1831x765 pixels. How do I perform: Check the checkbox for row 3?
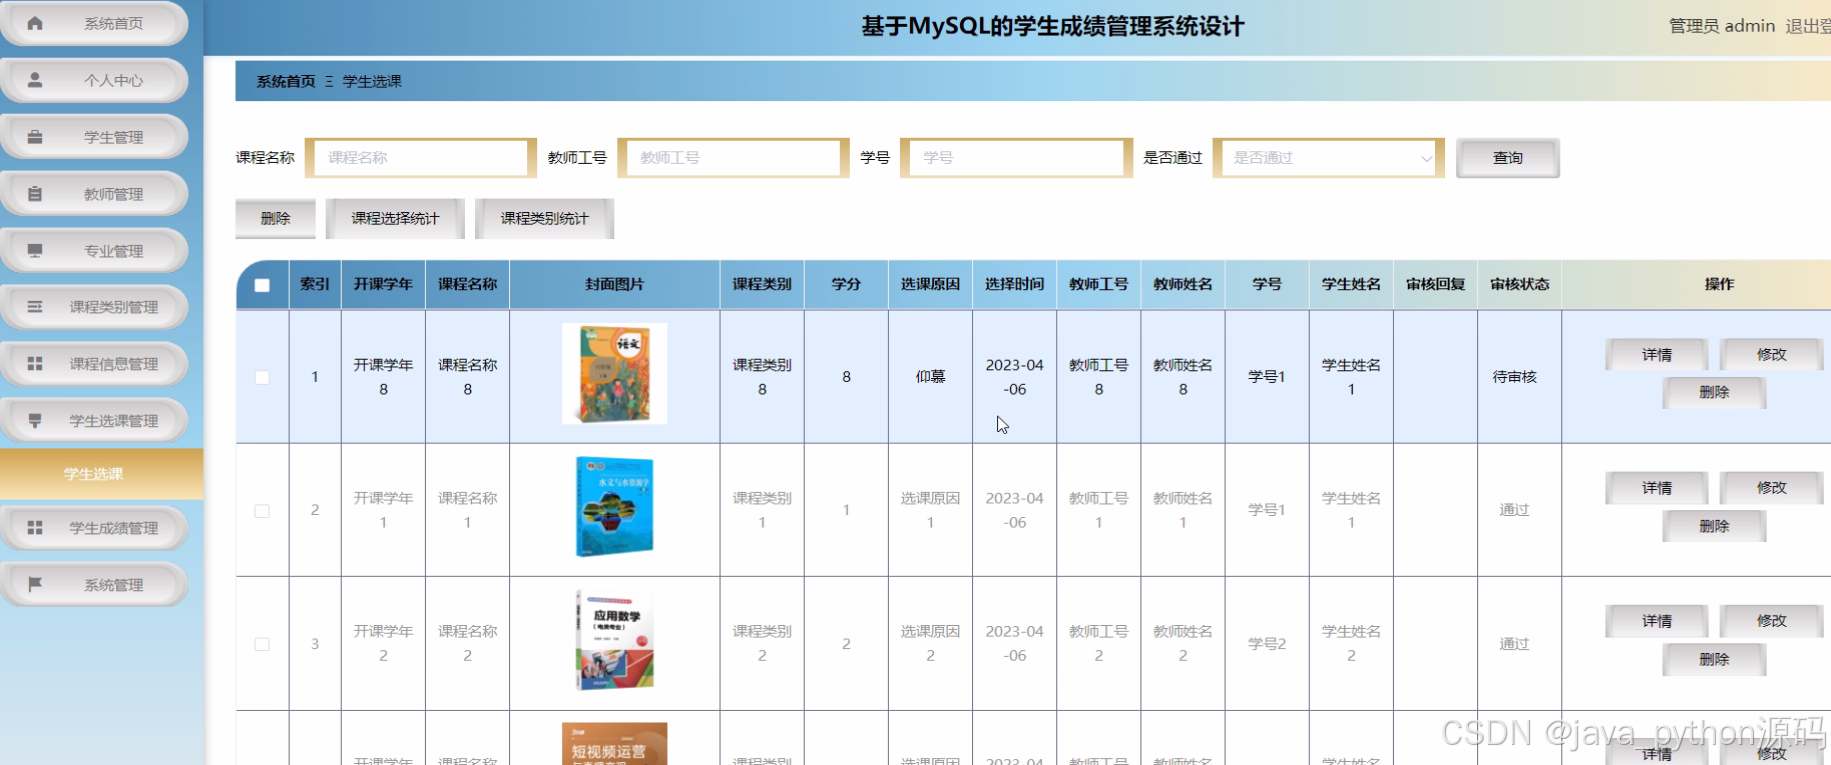pyautogui.click(x=262, y=644)
